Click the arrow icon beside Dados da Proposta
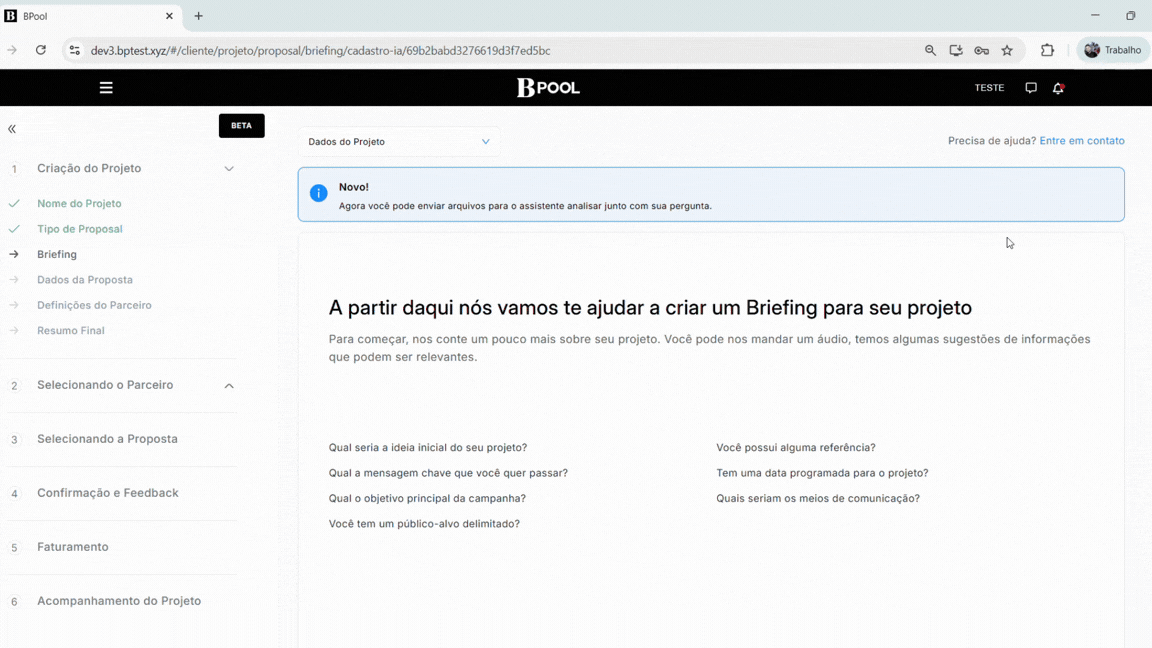 click(x=14, y=280)
